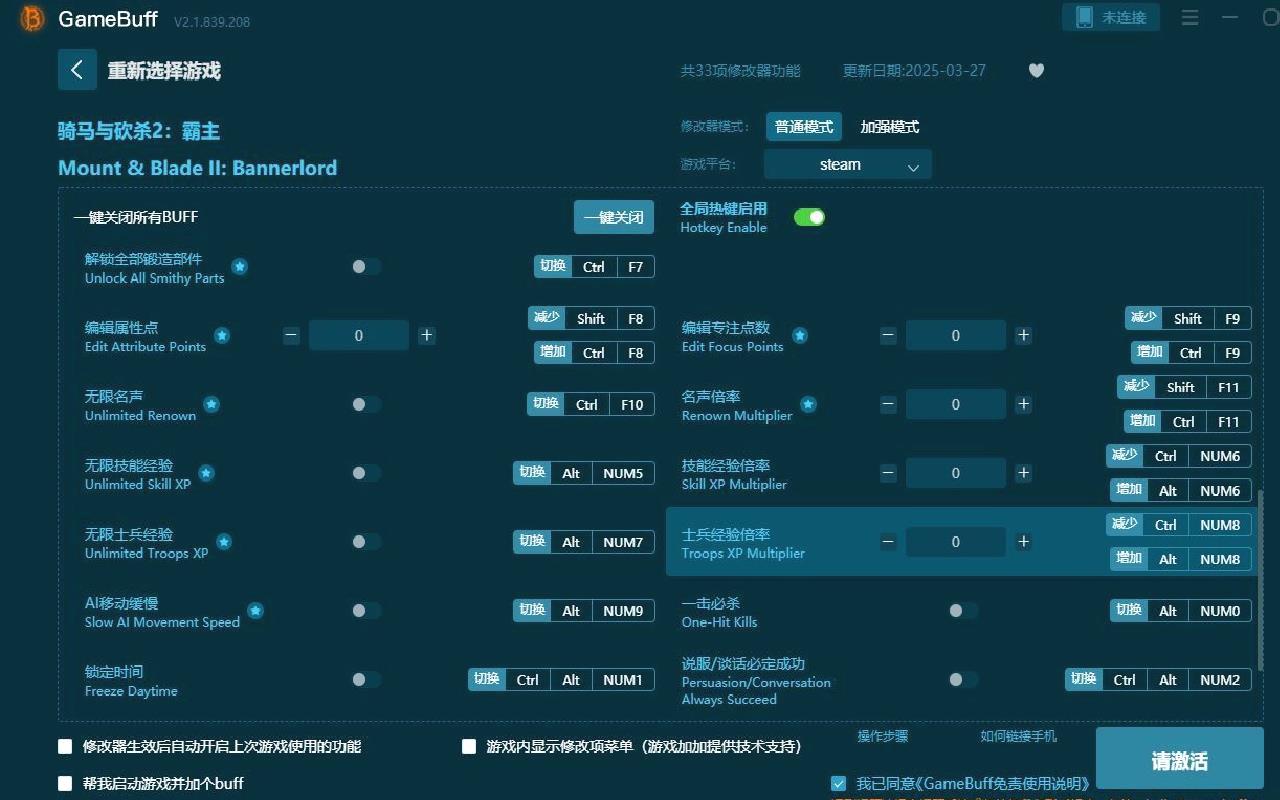Click Ctrl F10 hotkey for Unlimited Renown
The image size is (1280, 800).
pyautogui.click(x=591, y=404)
